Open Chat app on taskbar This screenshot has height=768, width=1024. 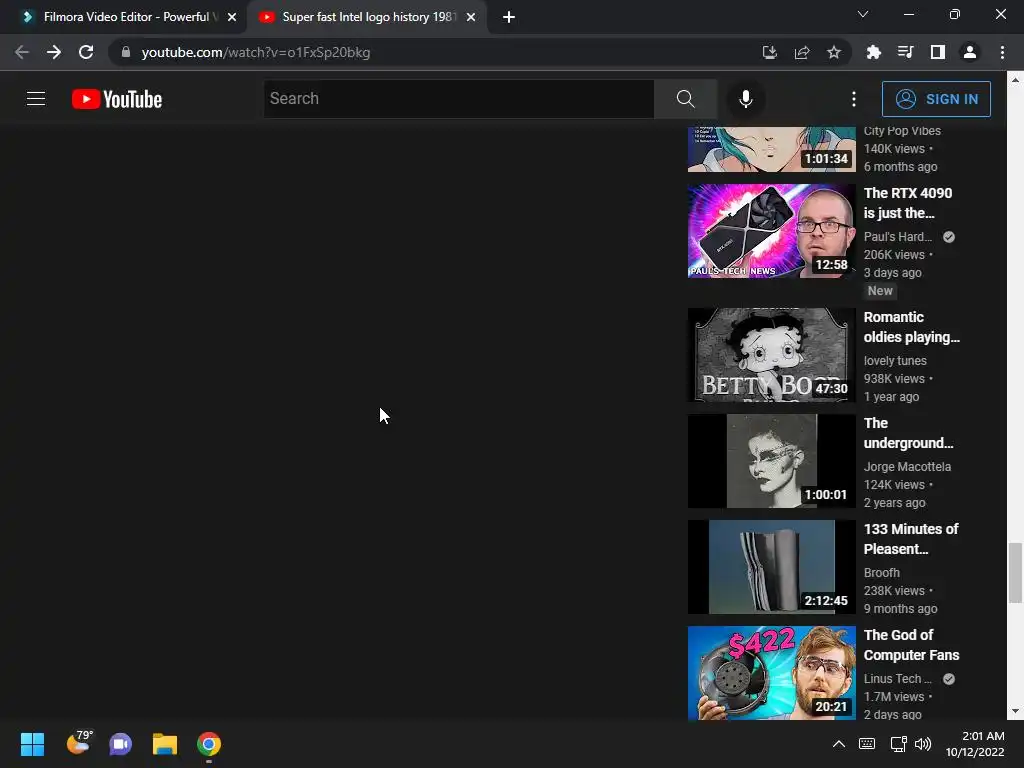pos(121,744)
